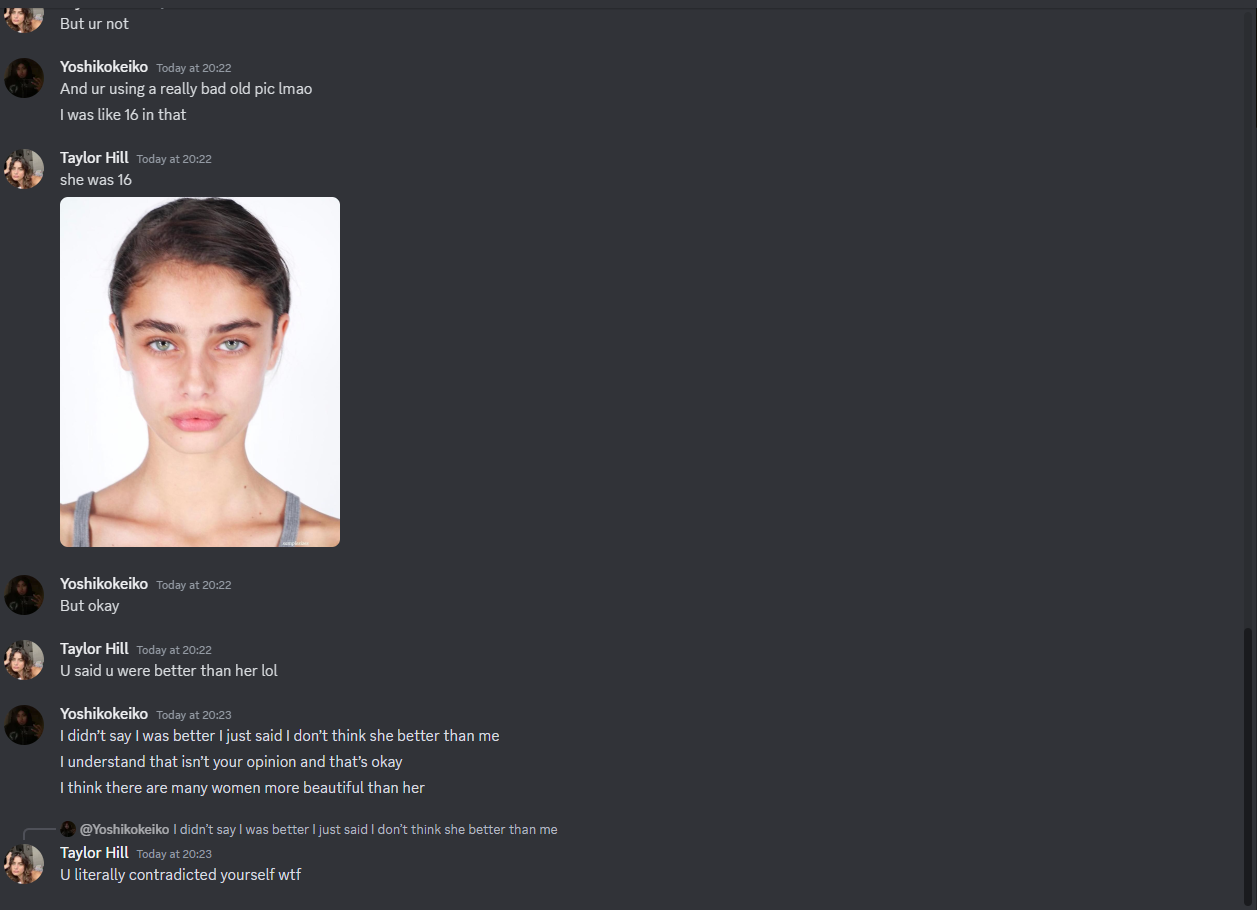1257x910 pixels.
Task: Click the chat's vertical scrollbar thumb
Action: 1246,765
